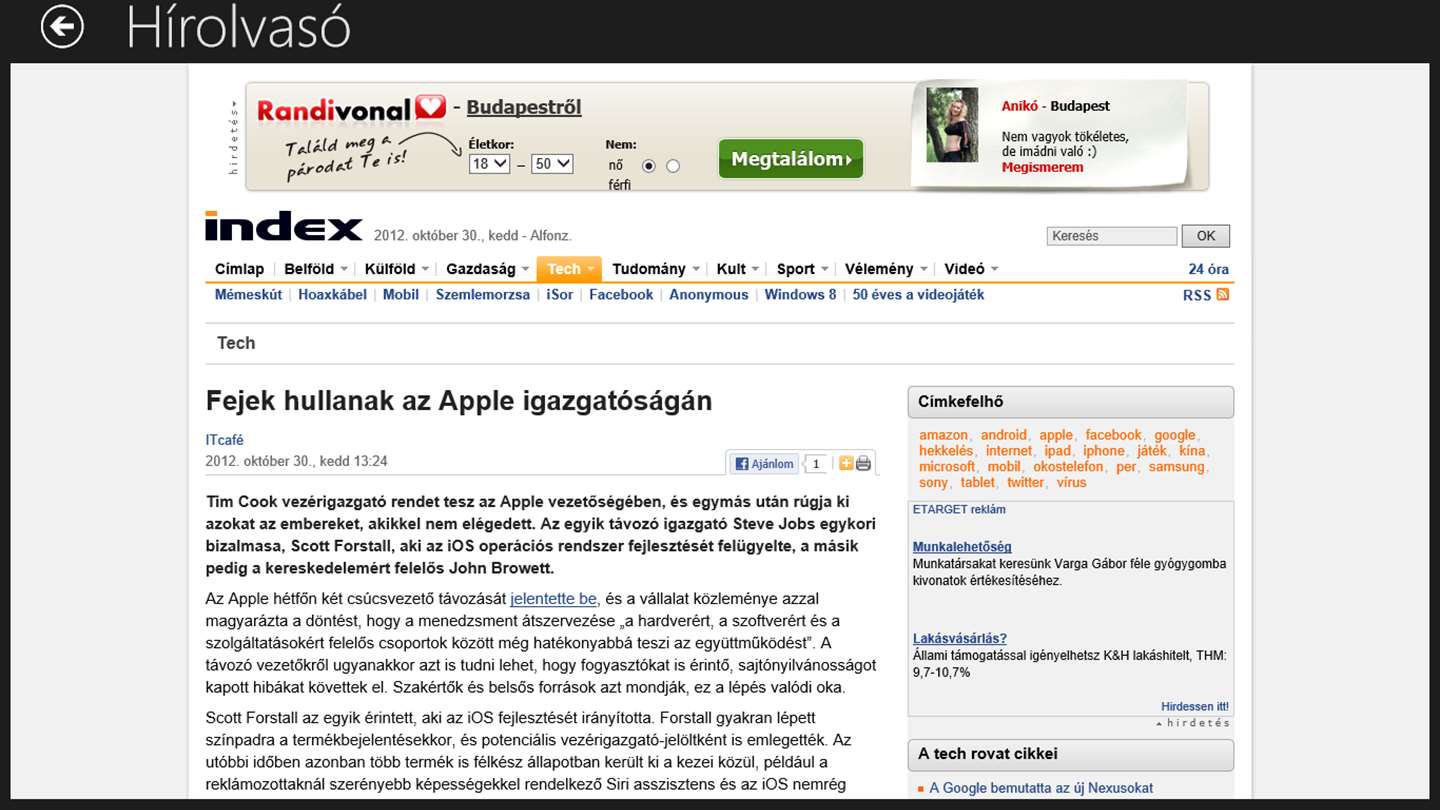Click the OK search button
The width and height of the screenshot is (1440, 810).
(1206, 236)
